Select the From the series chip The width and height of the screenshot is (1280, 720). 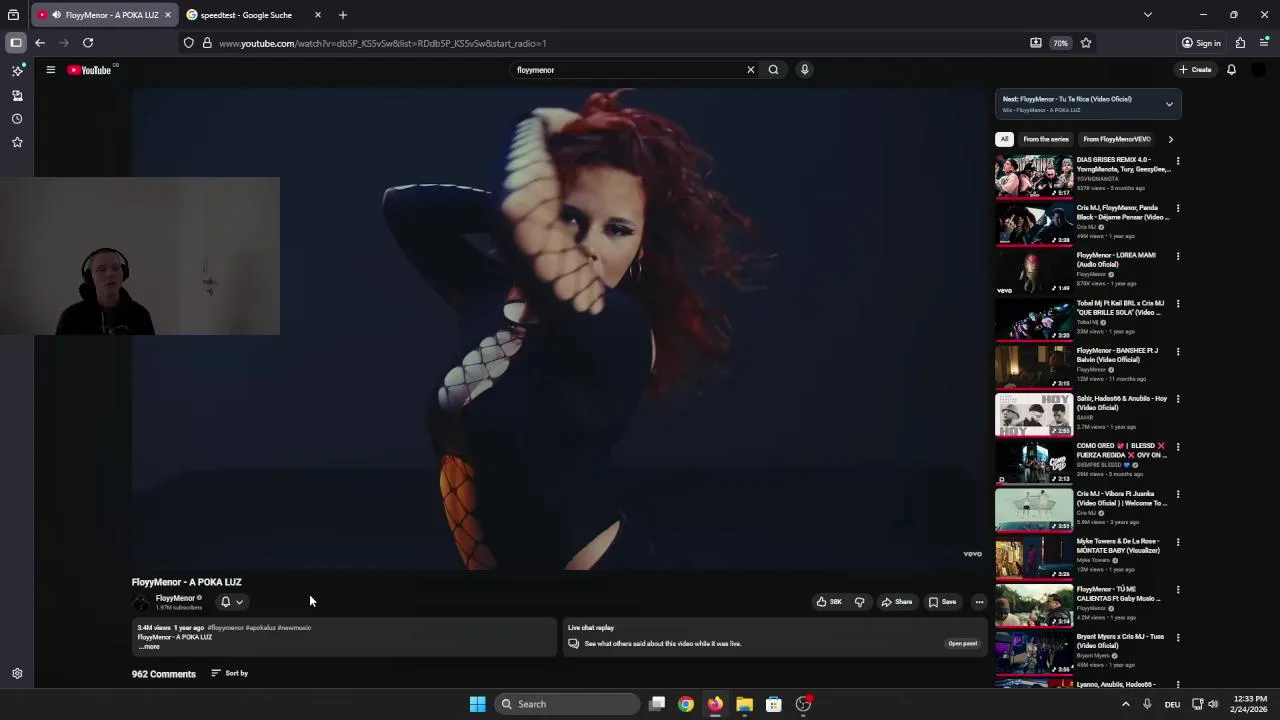1046,139
